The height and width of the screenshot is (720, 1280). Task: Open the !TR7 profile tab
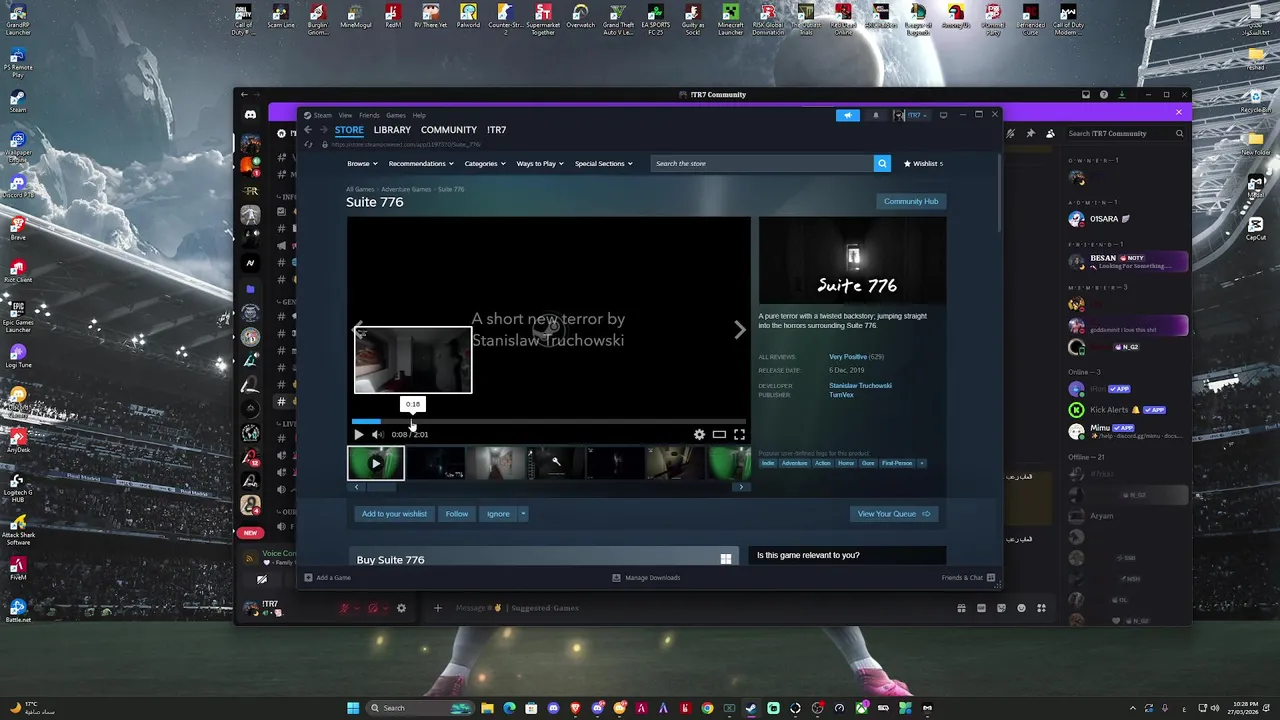[x=496, y=130]
